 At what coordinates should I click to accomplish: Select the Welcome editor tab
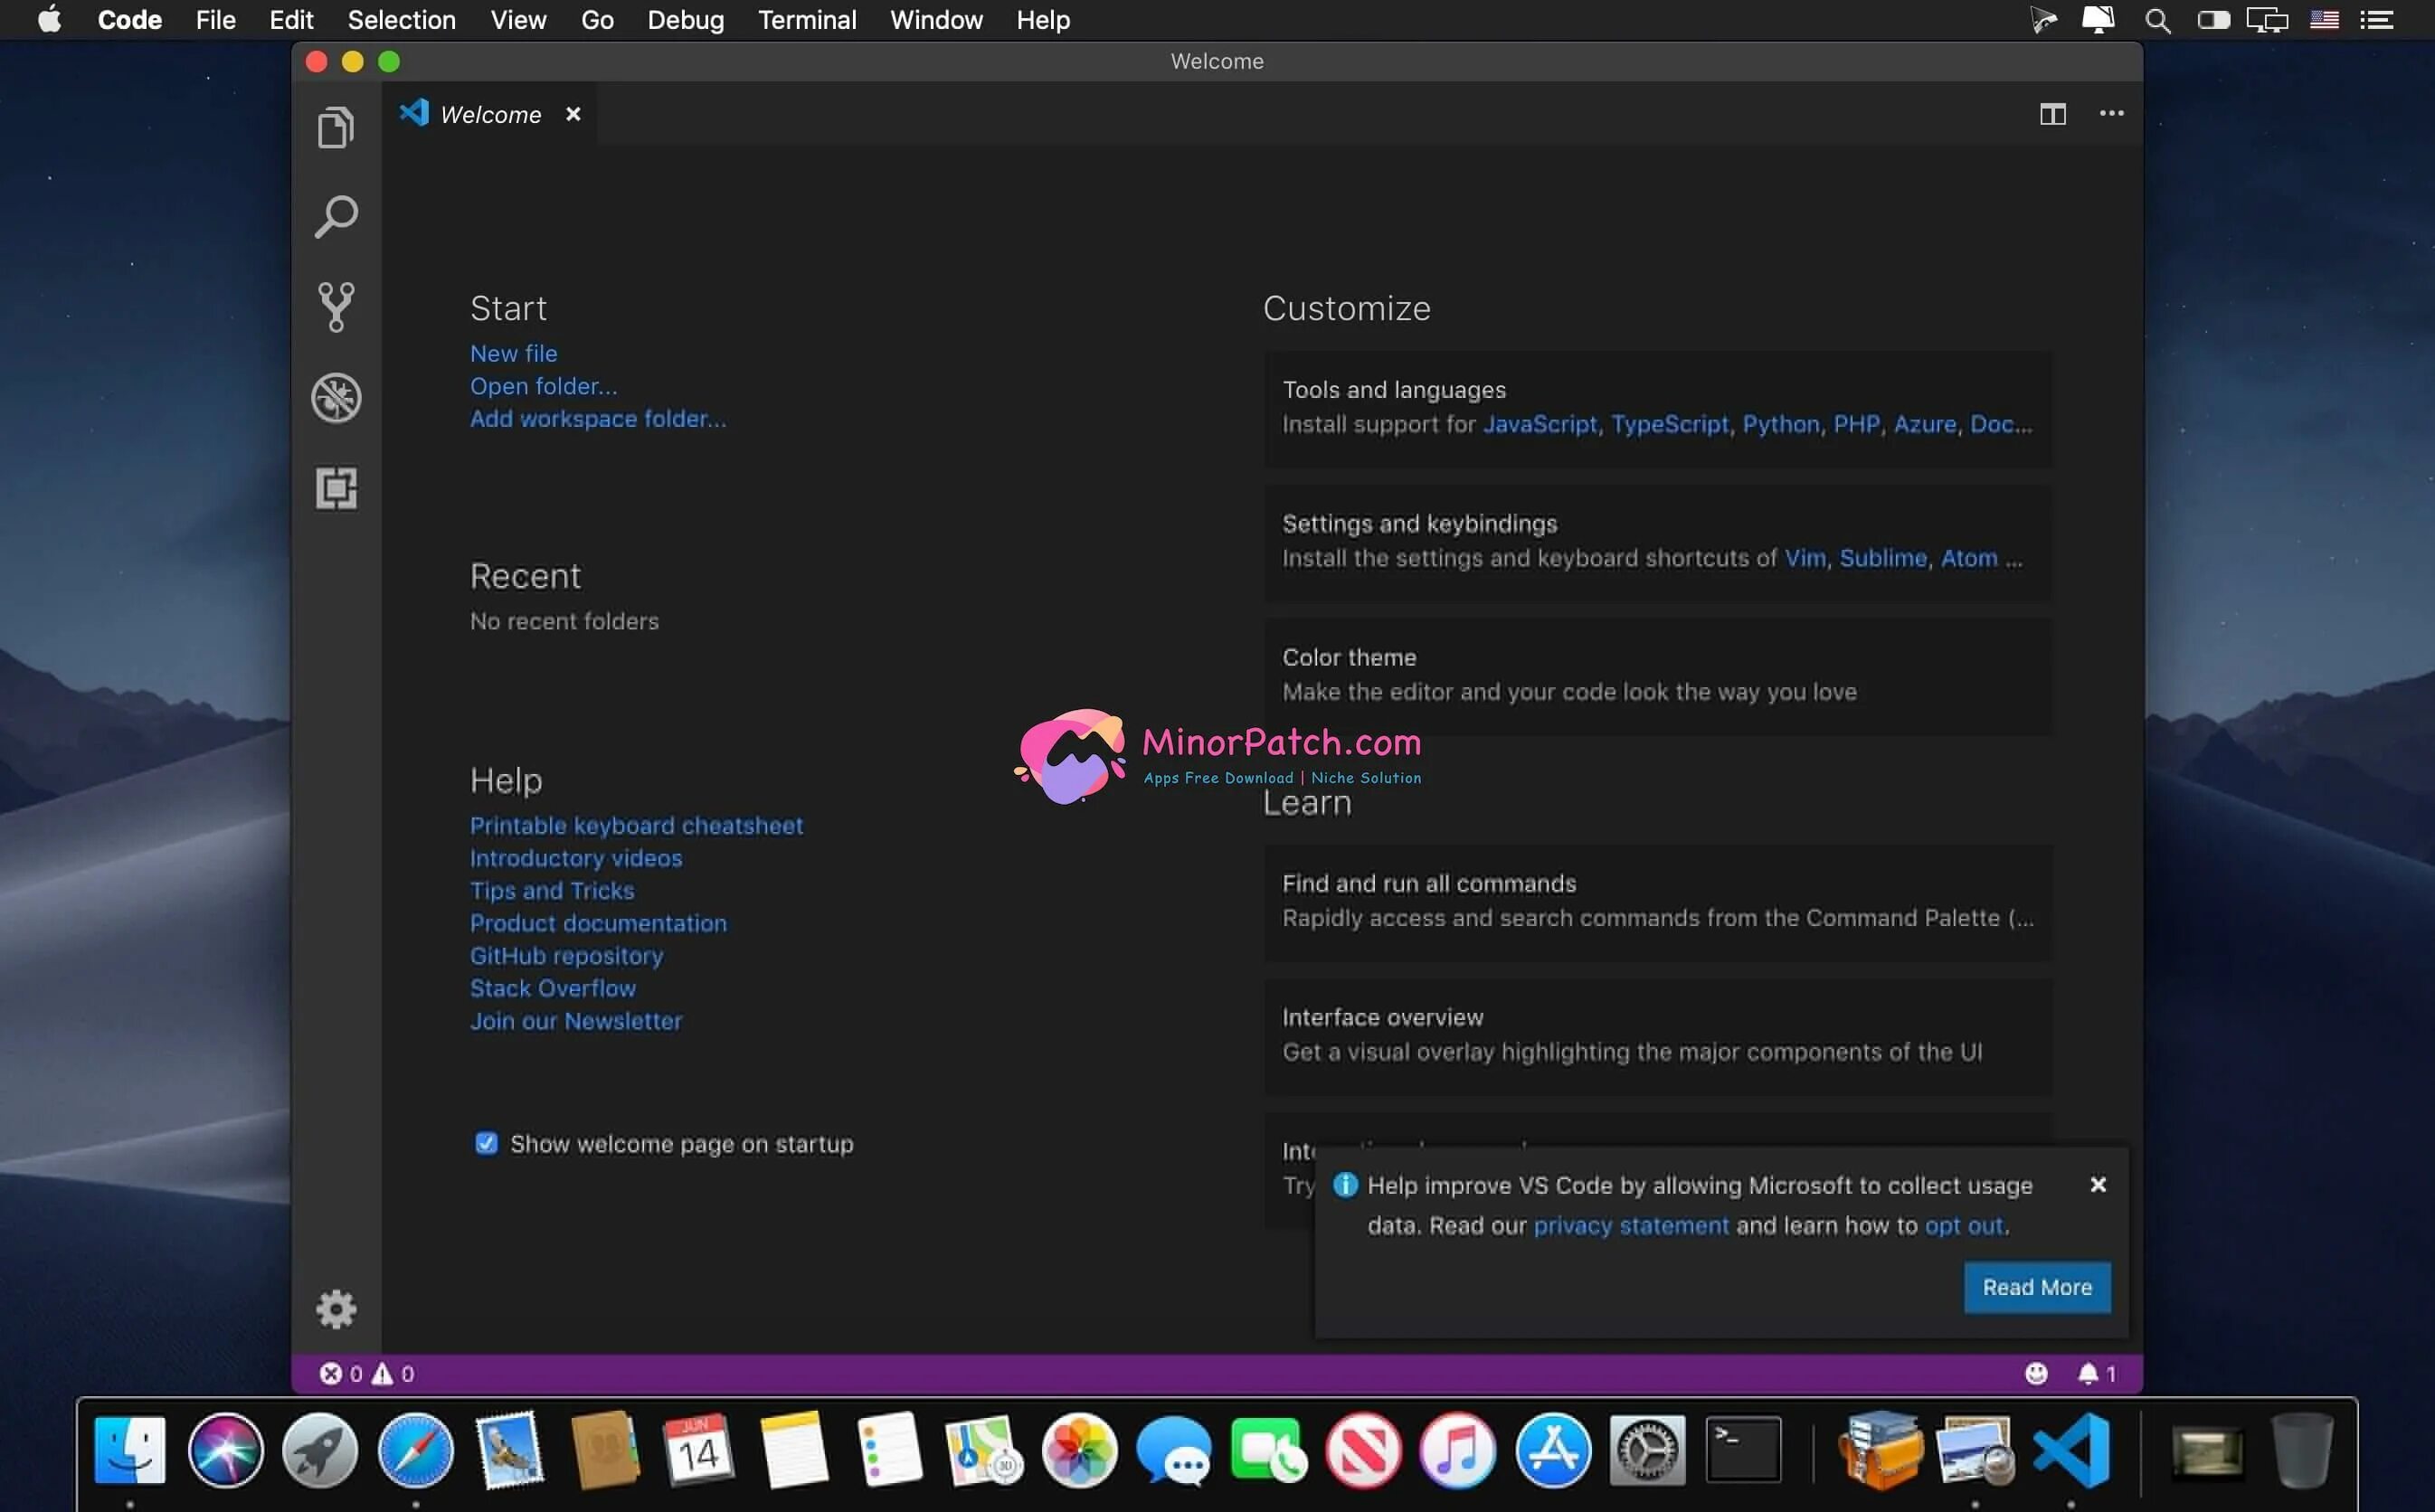(x=491, y=114)
